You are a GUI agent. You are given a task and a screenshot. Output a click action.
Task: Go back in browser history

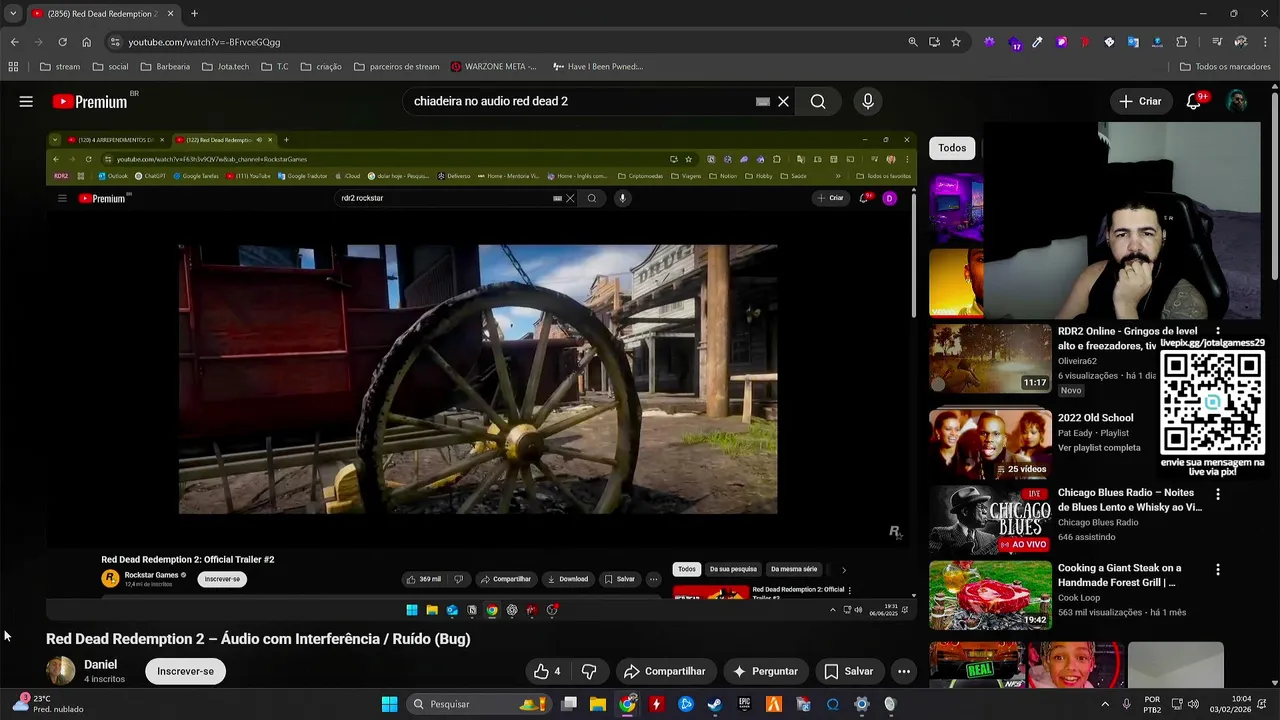point(14,42)
